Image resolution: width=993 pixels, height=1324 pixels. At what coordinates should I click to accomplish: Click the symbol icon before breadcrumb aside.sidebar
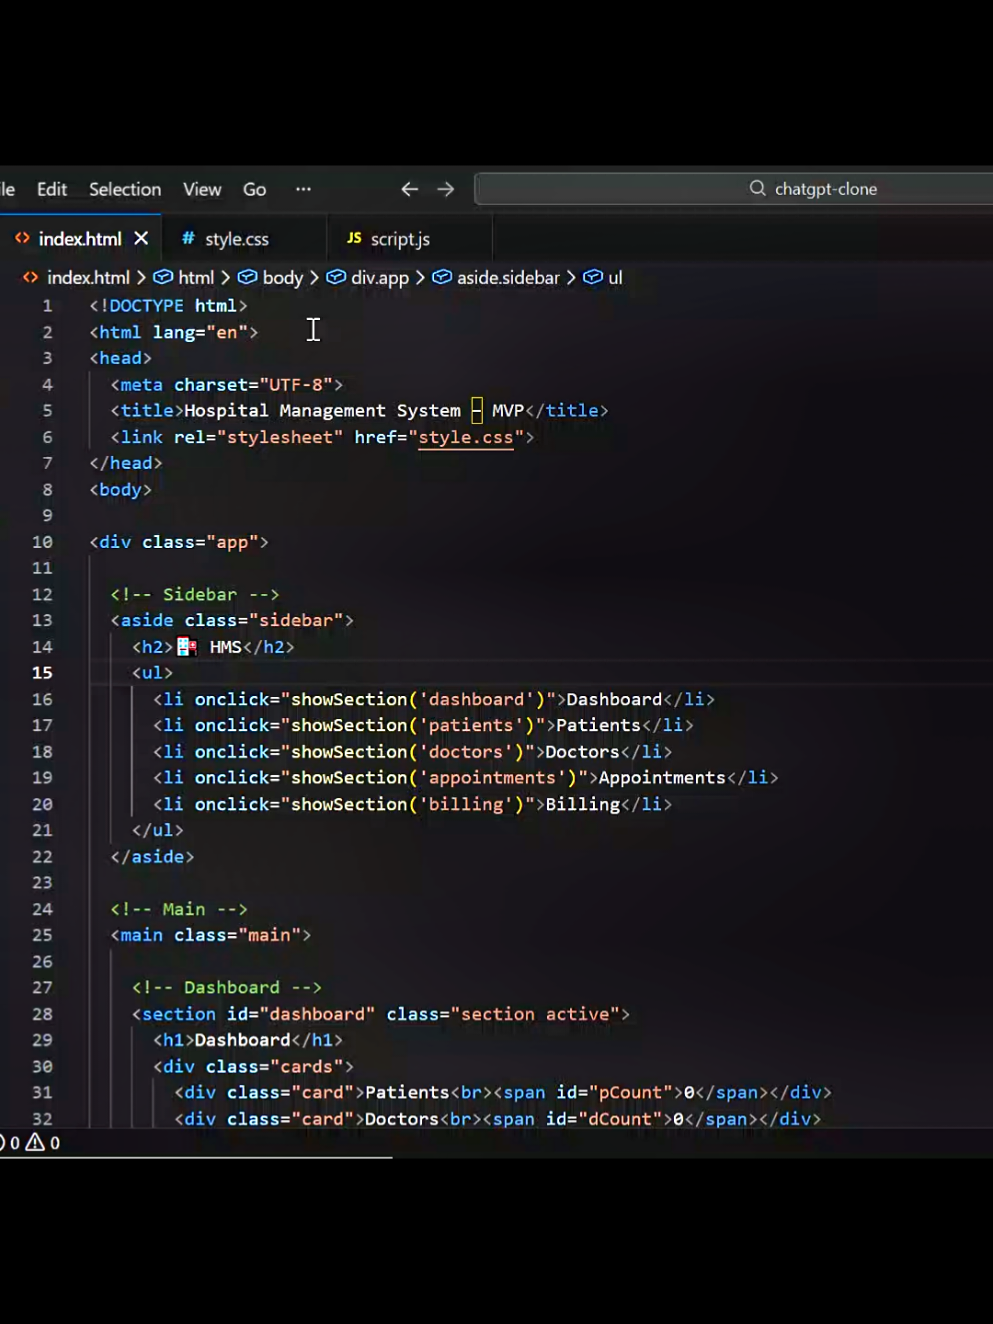coord(442,277)
